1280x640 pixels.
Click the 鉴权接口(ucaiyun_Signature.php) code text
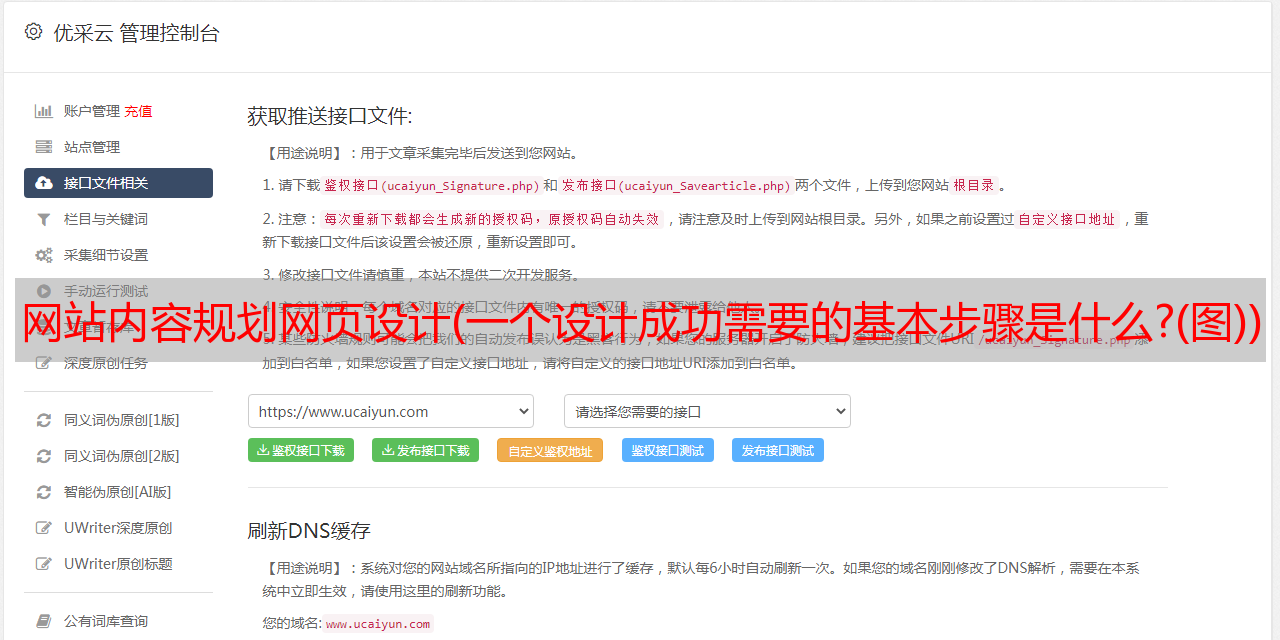coord(431,185)
